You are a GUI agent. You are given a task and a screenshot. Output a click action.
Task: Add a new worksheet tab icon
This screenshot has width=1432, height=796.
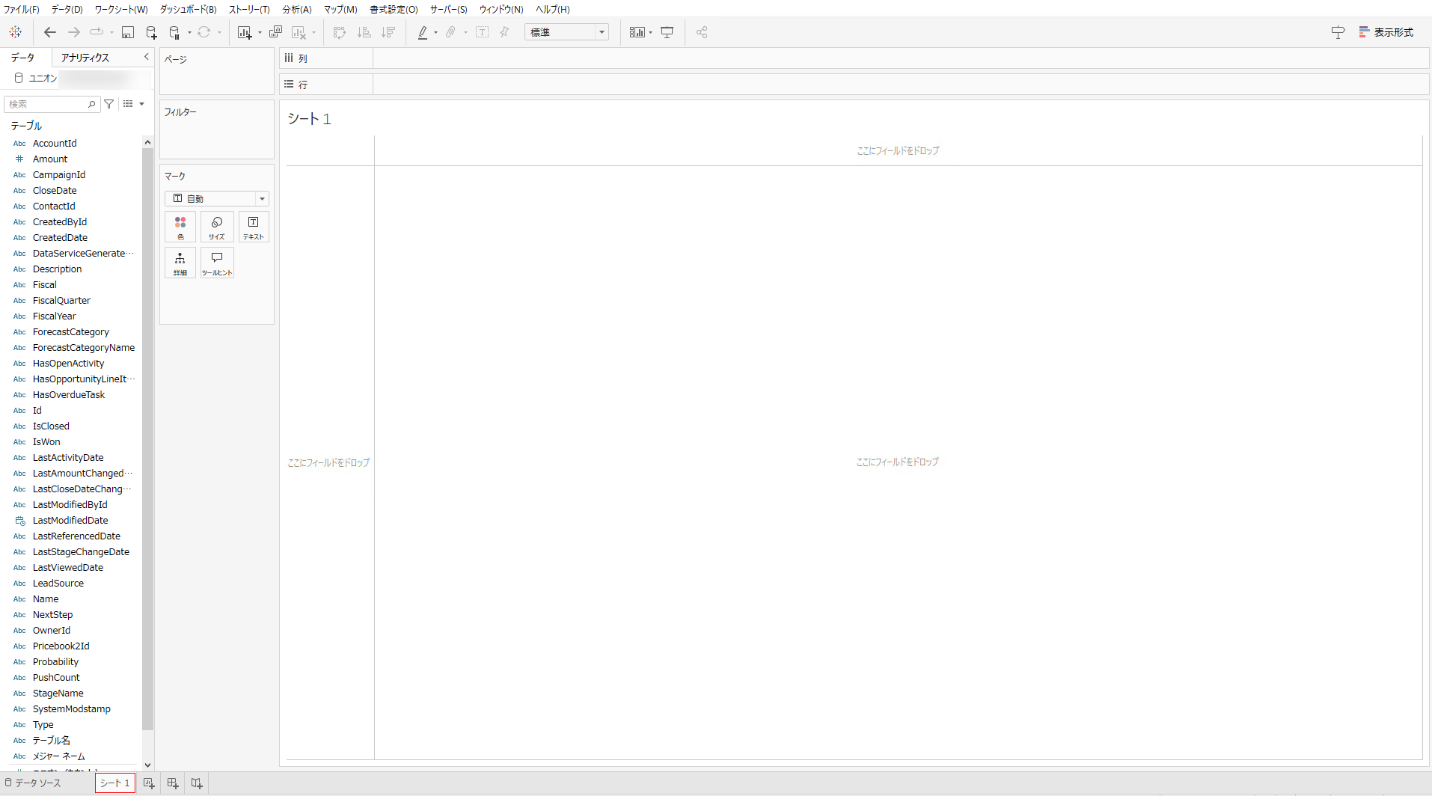[149, 783]
